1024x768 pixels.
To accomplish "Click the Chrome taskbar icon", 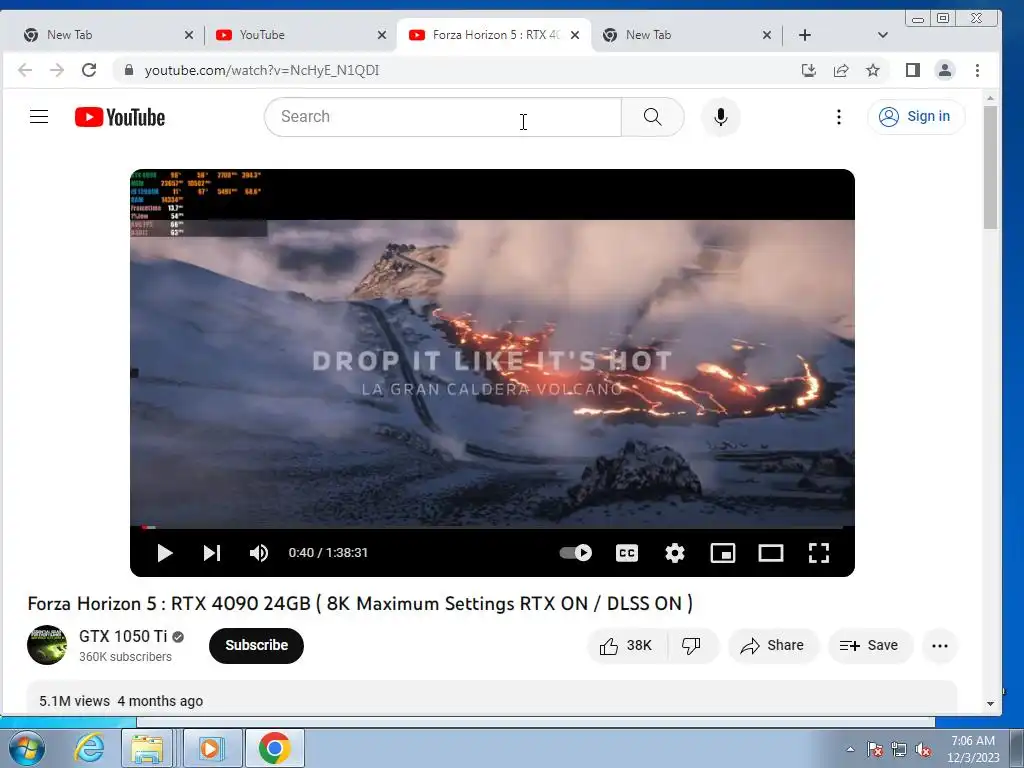I will click(274, 748).
